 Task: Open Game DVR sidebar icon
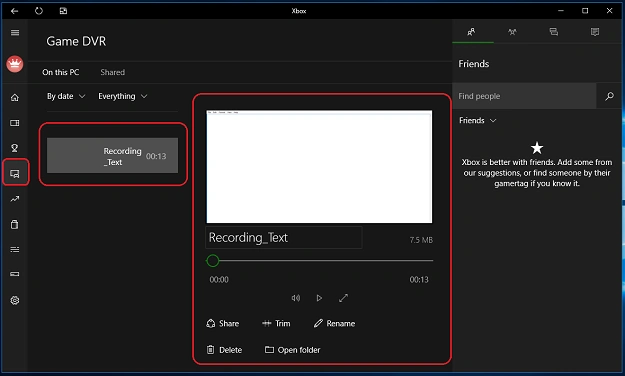(x=15, y=174)
